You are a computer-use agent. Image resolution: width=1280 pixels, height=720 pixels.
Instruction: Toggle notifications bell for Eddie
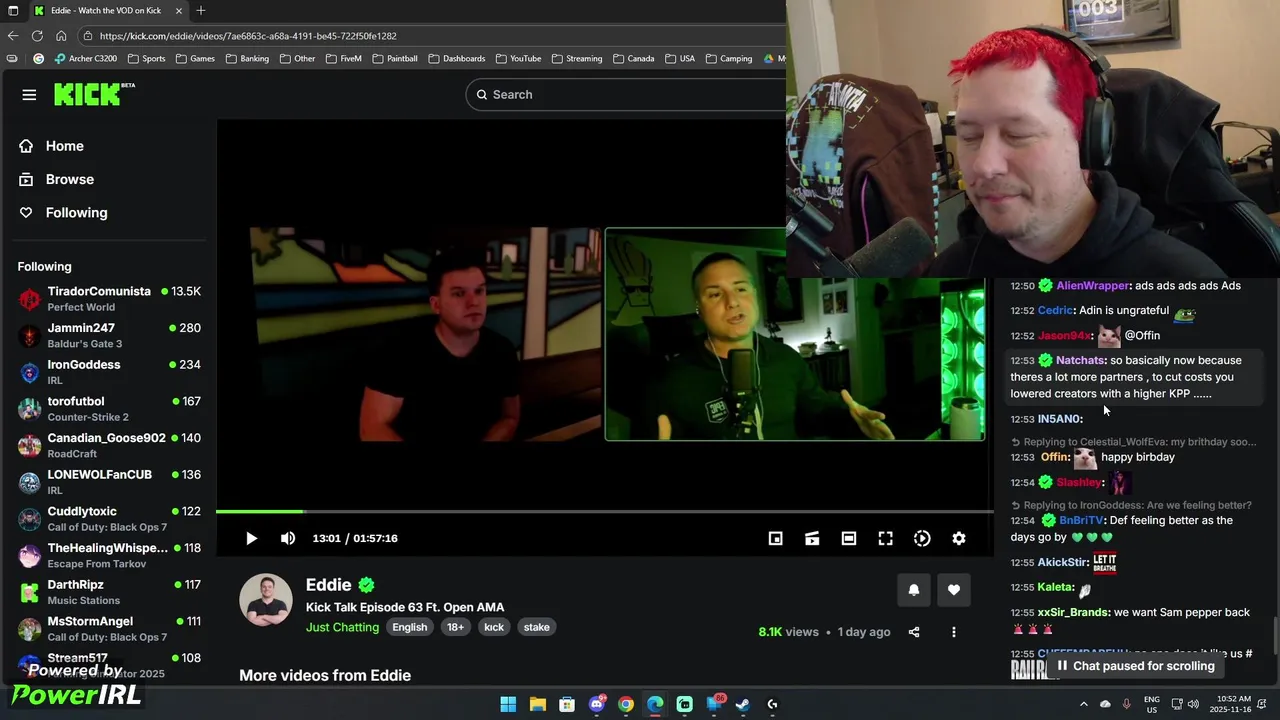click(x=913, y=590)
